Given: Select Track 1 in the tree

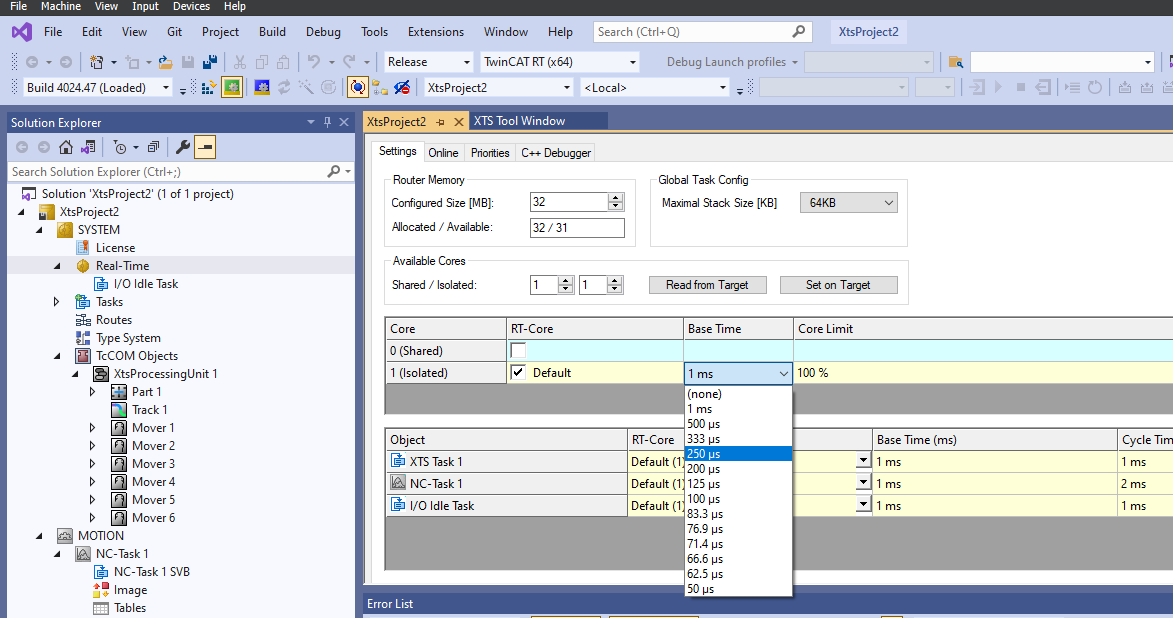Looking at the screenshot, I should point(150,409).
